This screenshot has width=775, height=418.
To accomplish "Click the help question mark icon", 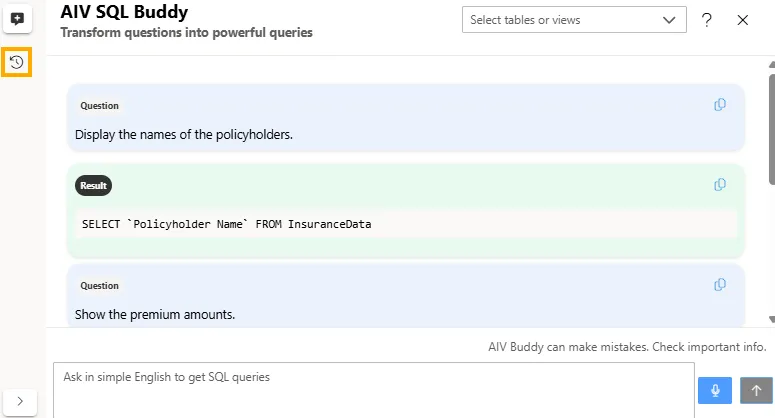I will (707, 20).
